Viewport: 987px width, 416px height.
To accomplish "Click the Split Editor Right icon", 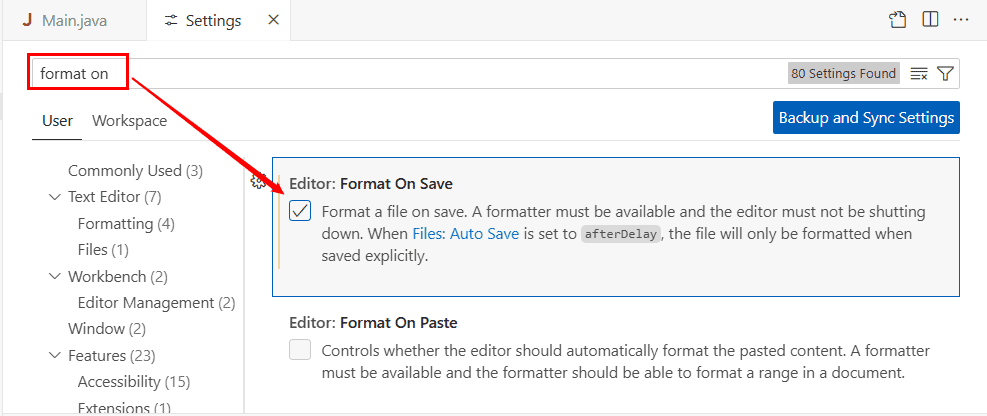I will (930, 19).
